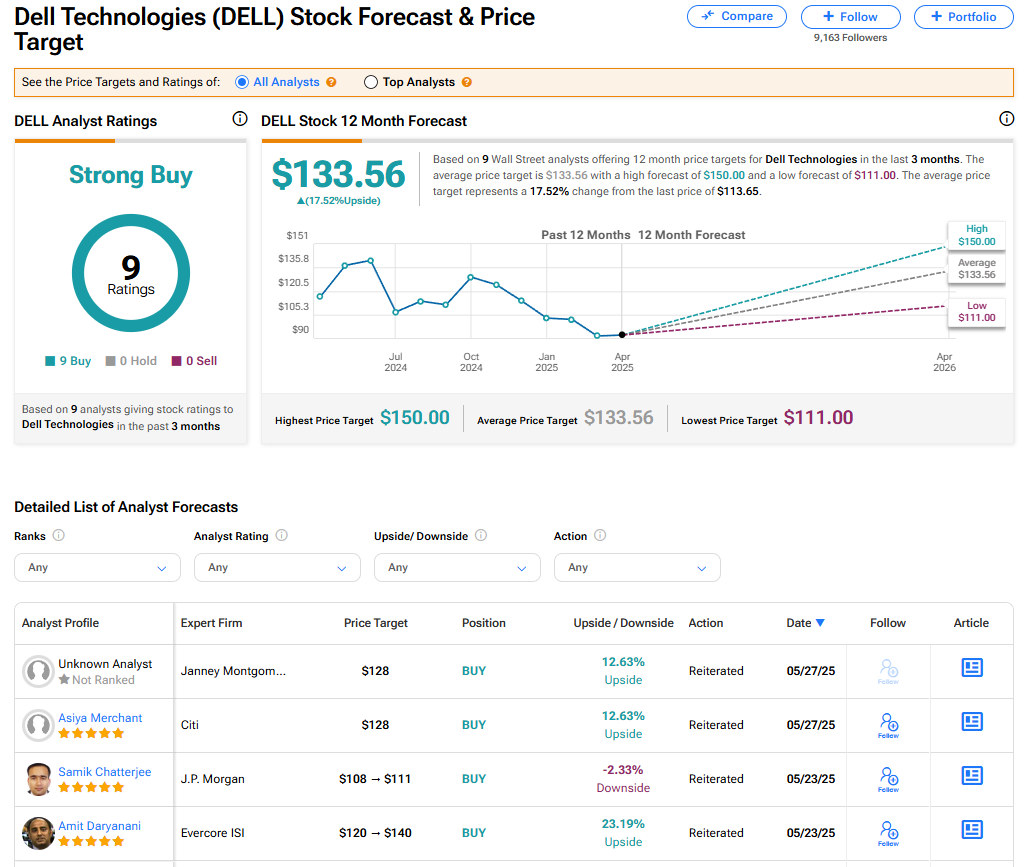Click the April 2025 chart data point
This screenshot has width=1024, height=867.
point(622,334)
